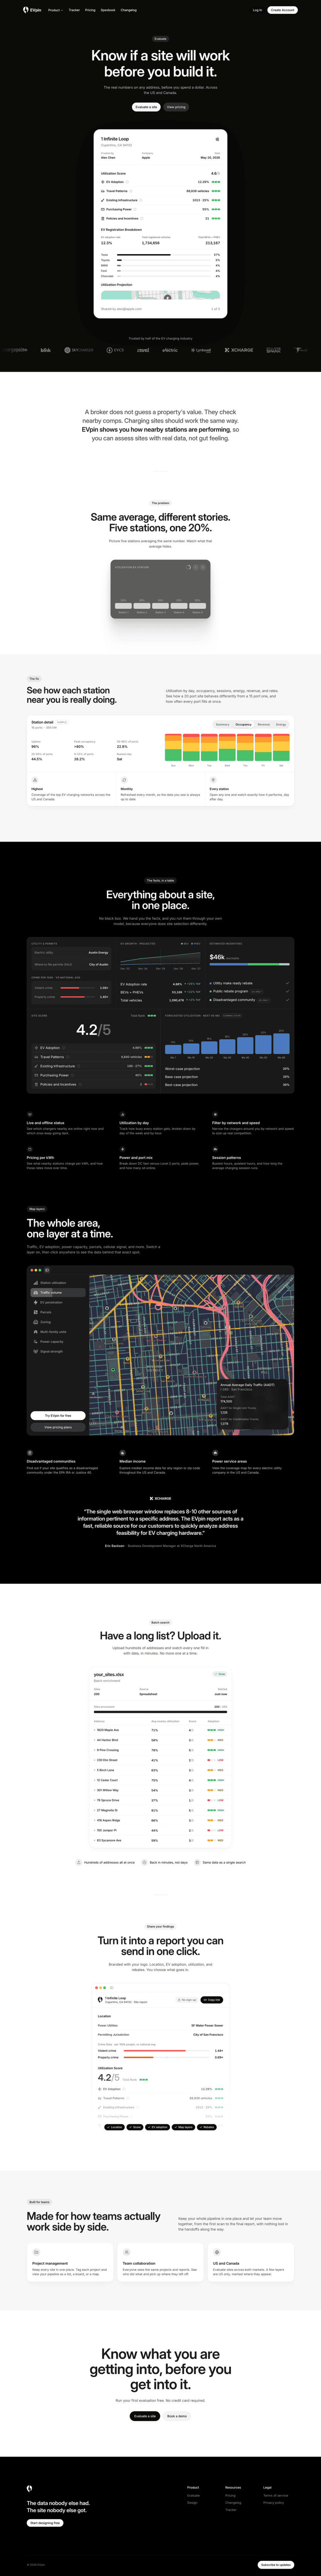
Task: Open Sponsors in the top navigation
Action: [108, 10]
